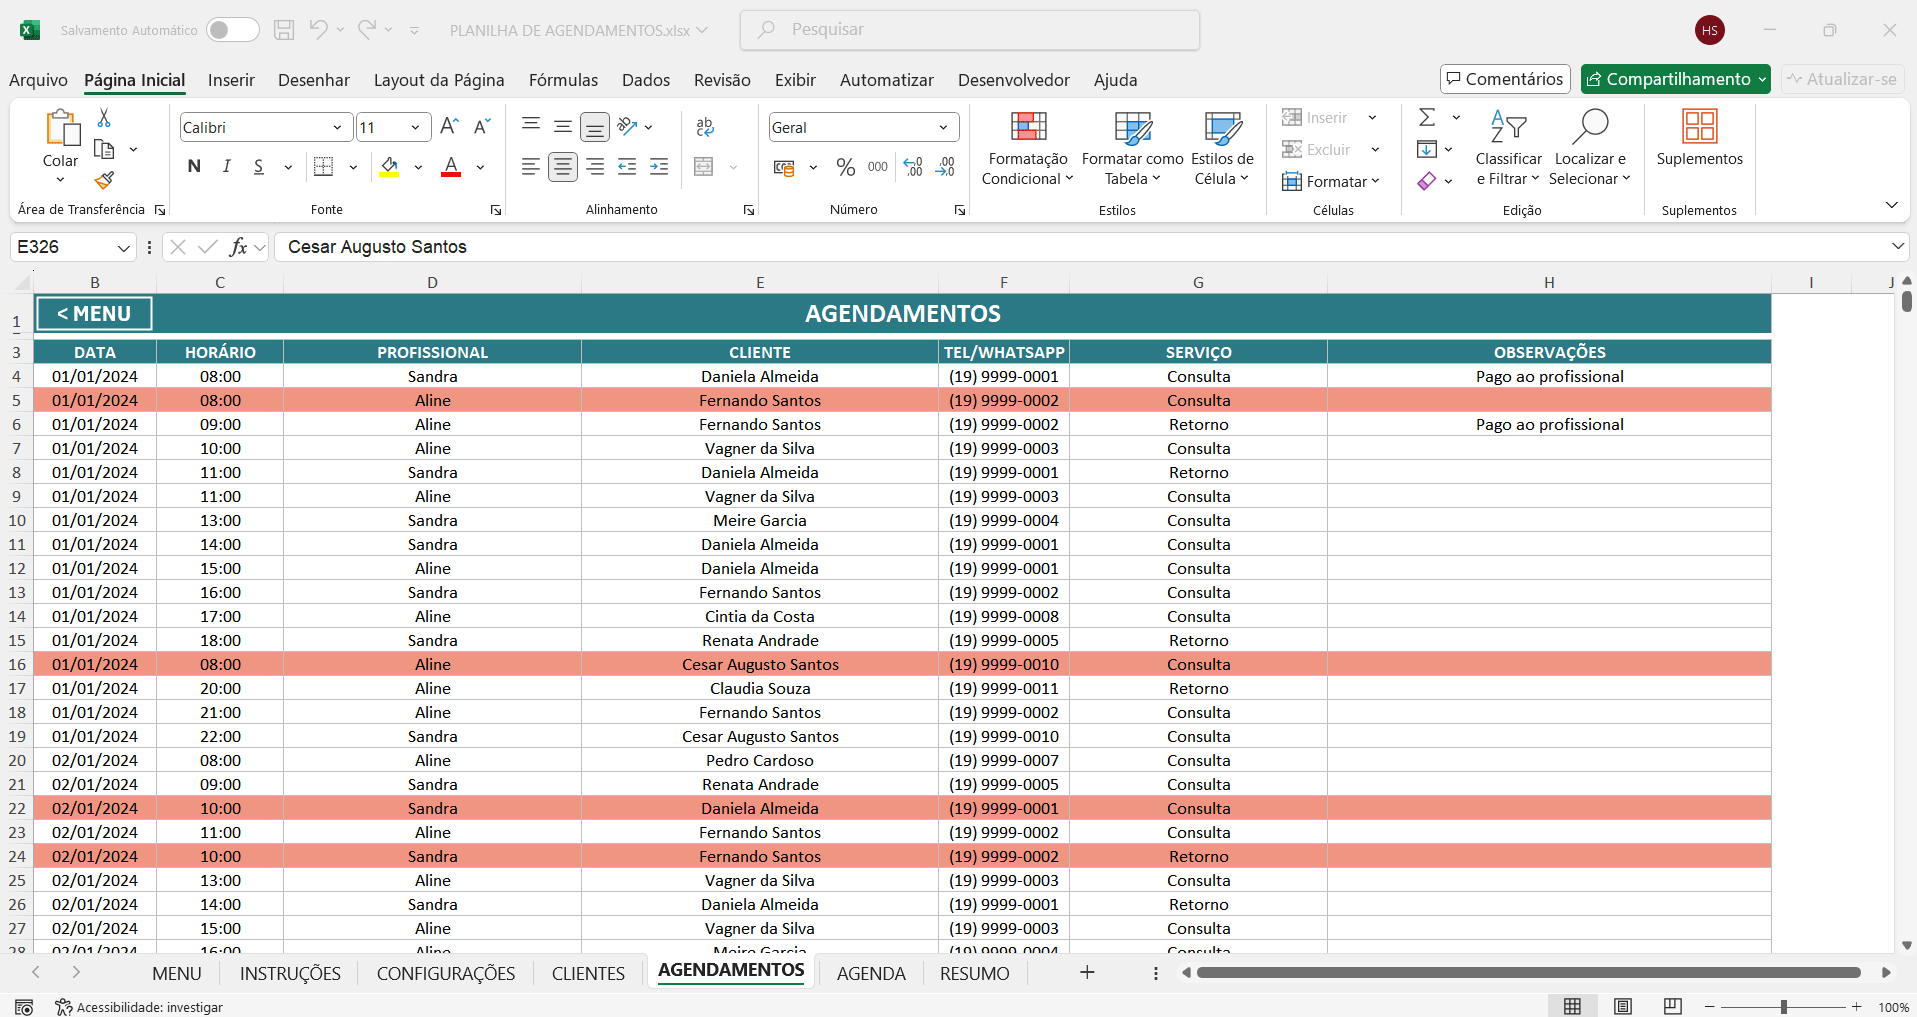Toggle Salvamento Automático switch
This screenshot has height=1017, width=1917.
(232, 30)
